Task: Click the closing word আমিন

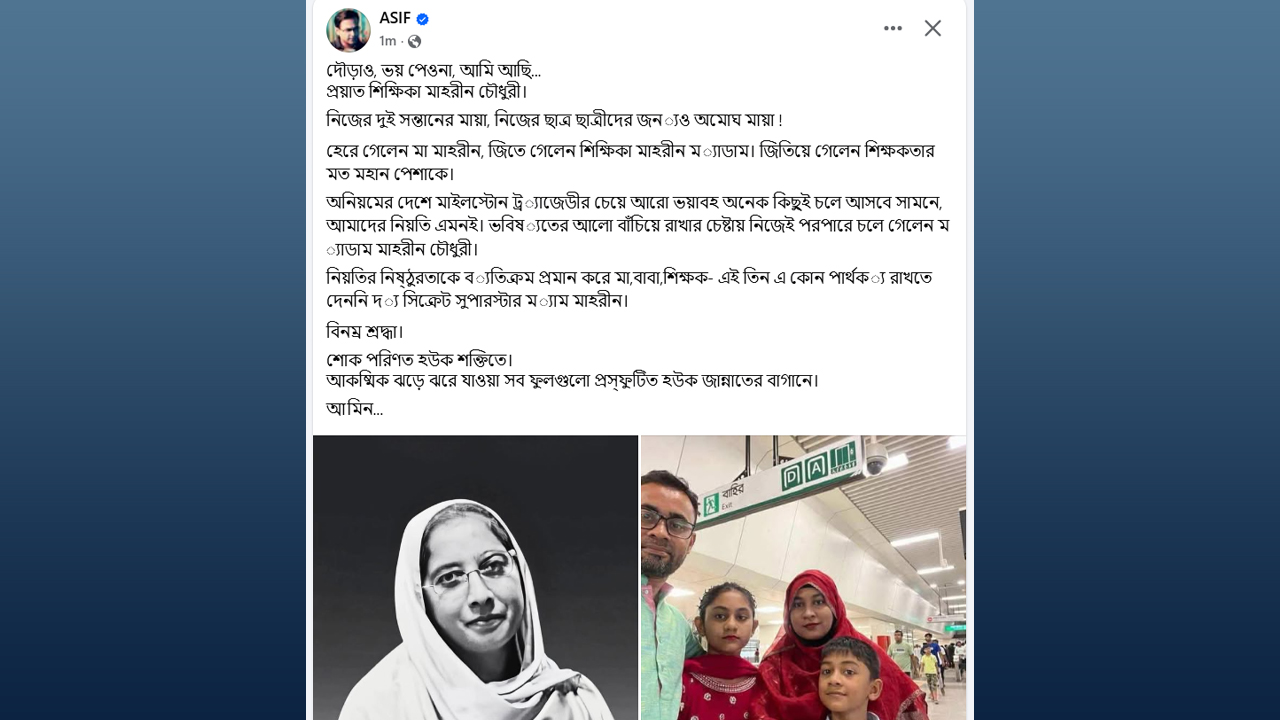Action: (354, 408)
